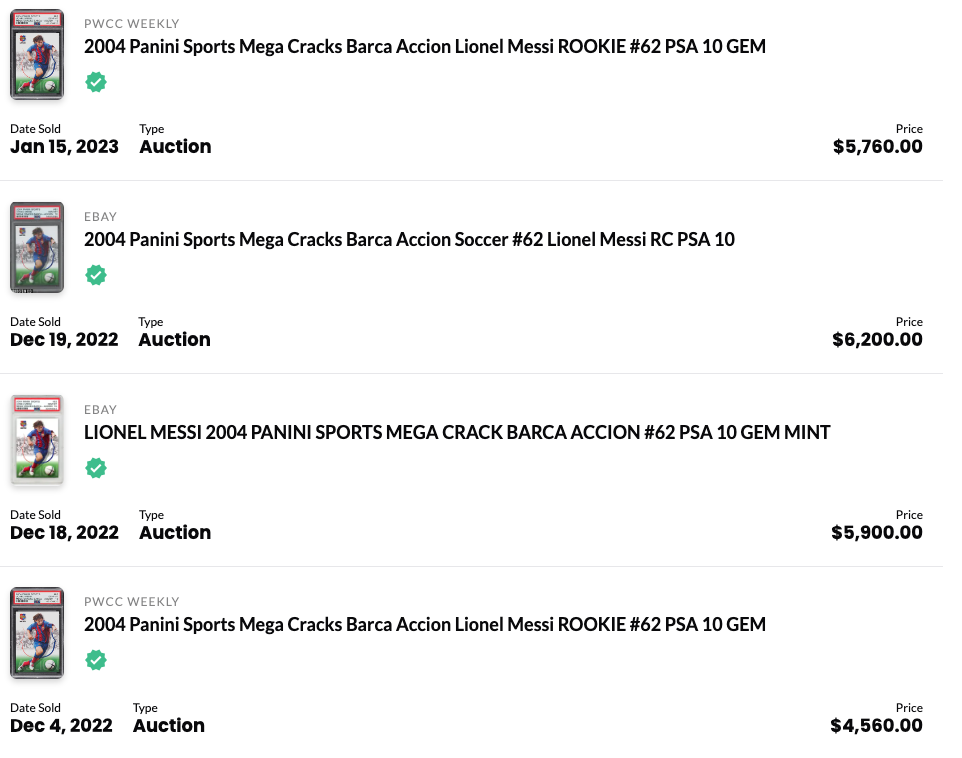Open the Dec 4, 2022 PWCC Messi ROOKIE title
Image resolution: width=962 pixels, height=758 pixels.
coord(425,625)
